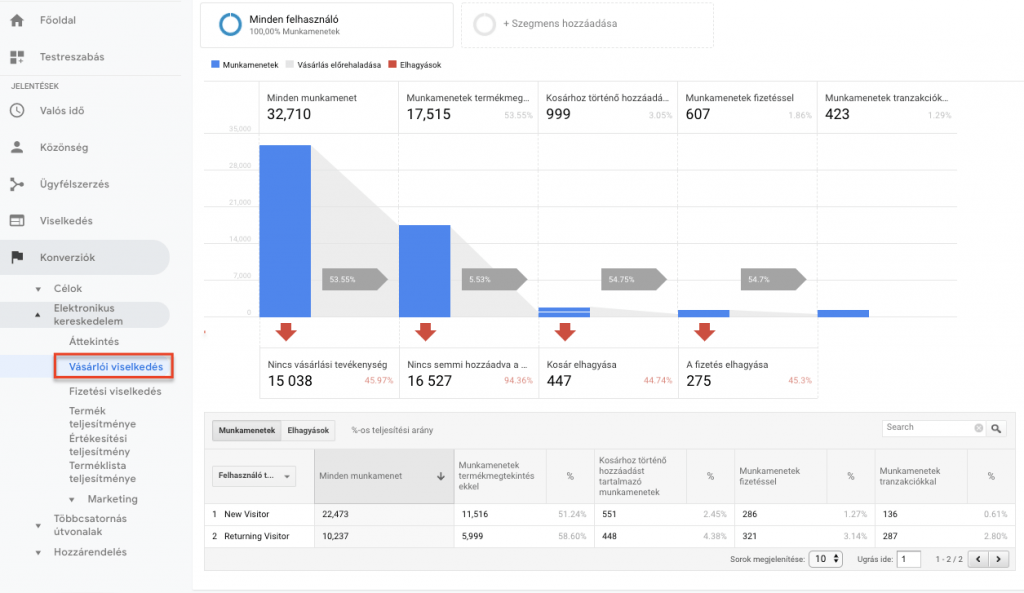Click the Konverziók flag icon
1024x593 pixels.
coord(17,257)
